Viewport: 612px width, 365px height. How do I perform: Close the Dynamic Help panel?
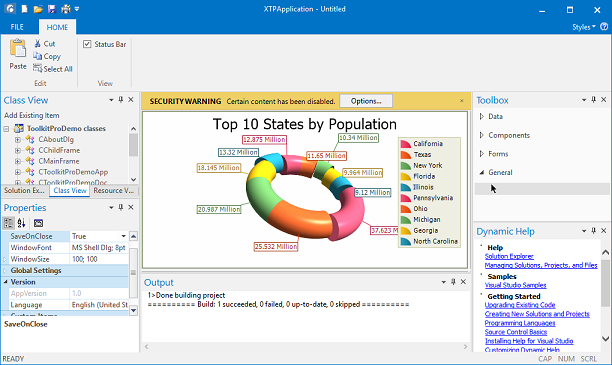tap(603, 231)
